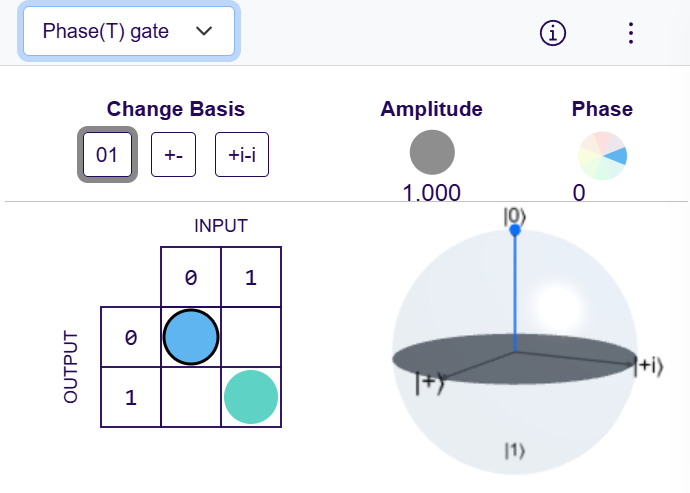
Task: Switch to the +- basis
Action: [x=173, y=155]
